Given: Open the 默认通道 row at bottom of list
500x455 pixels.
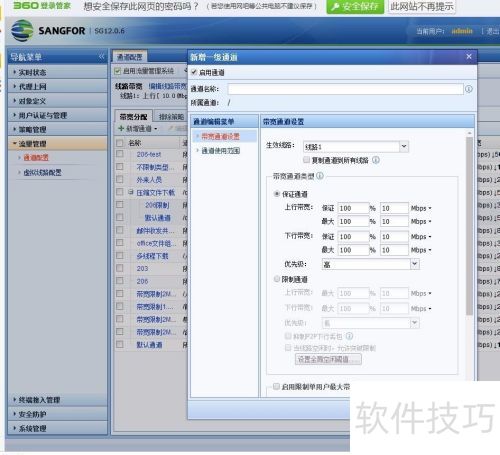Looking at the screenshot, I should tap(149, 345).
